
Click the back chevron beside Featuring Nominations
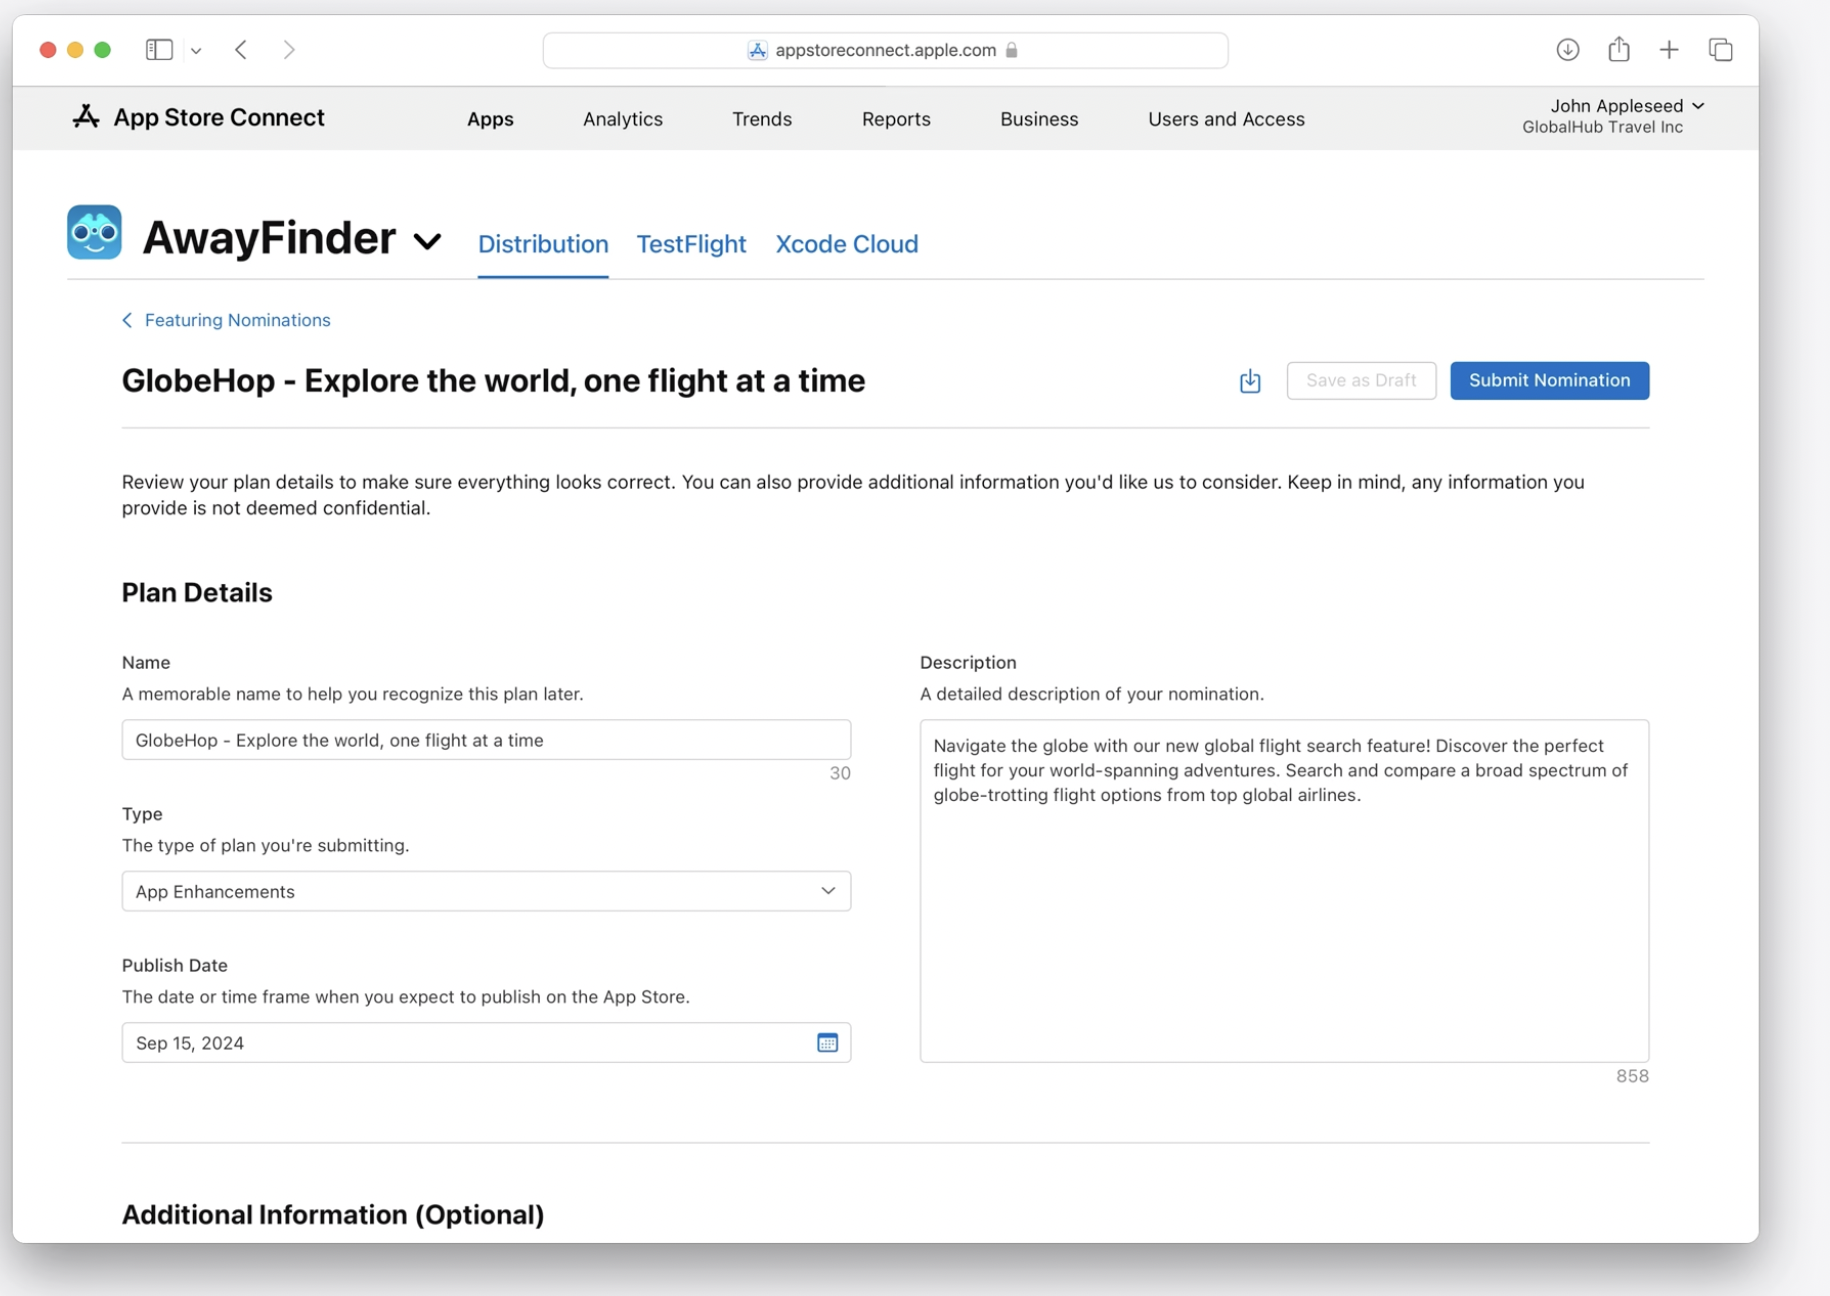coord(127,320)
